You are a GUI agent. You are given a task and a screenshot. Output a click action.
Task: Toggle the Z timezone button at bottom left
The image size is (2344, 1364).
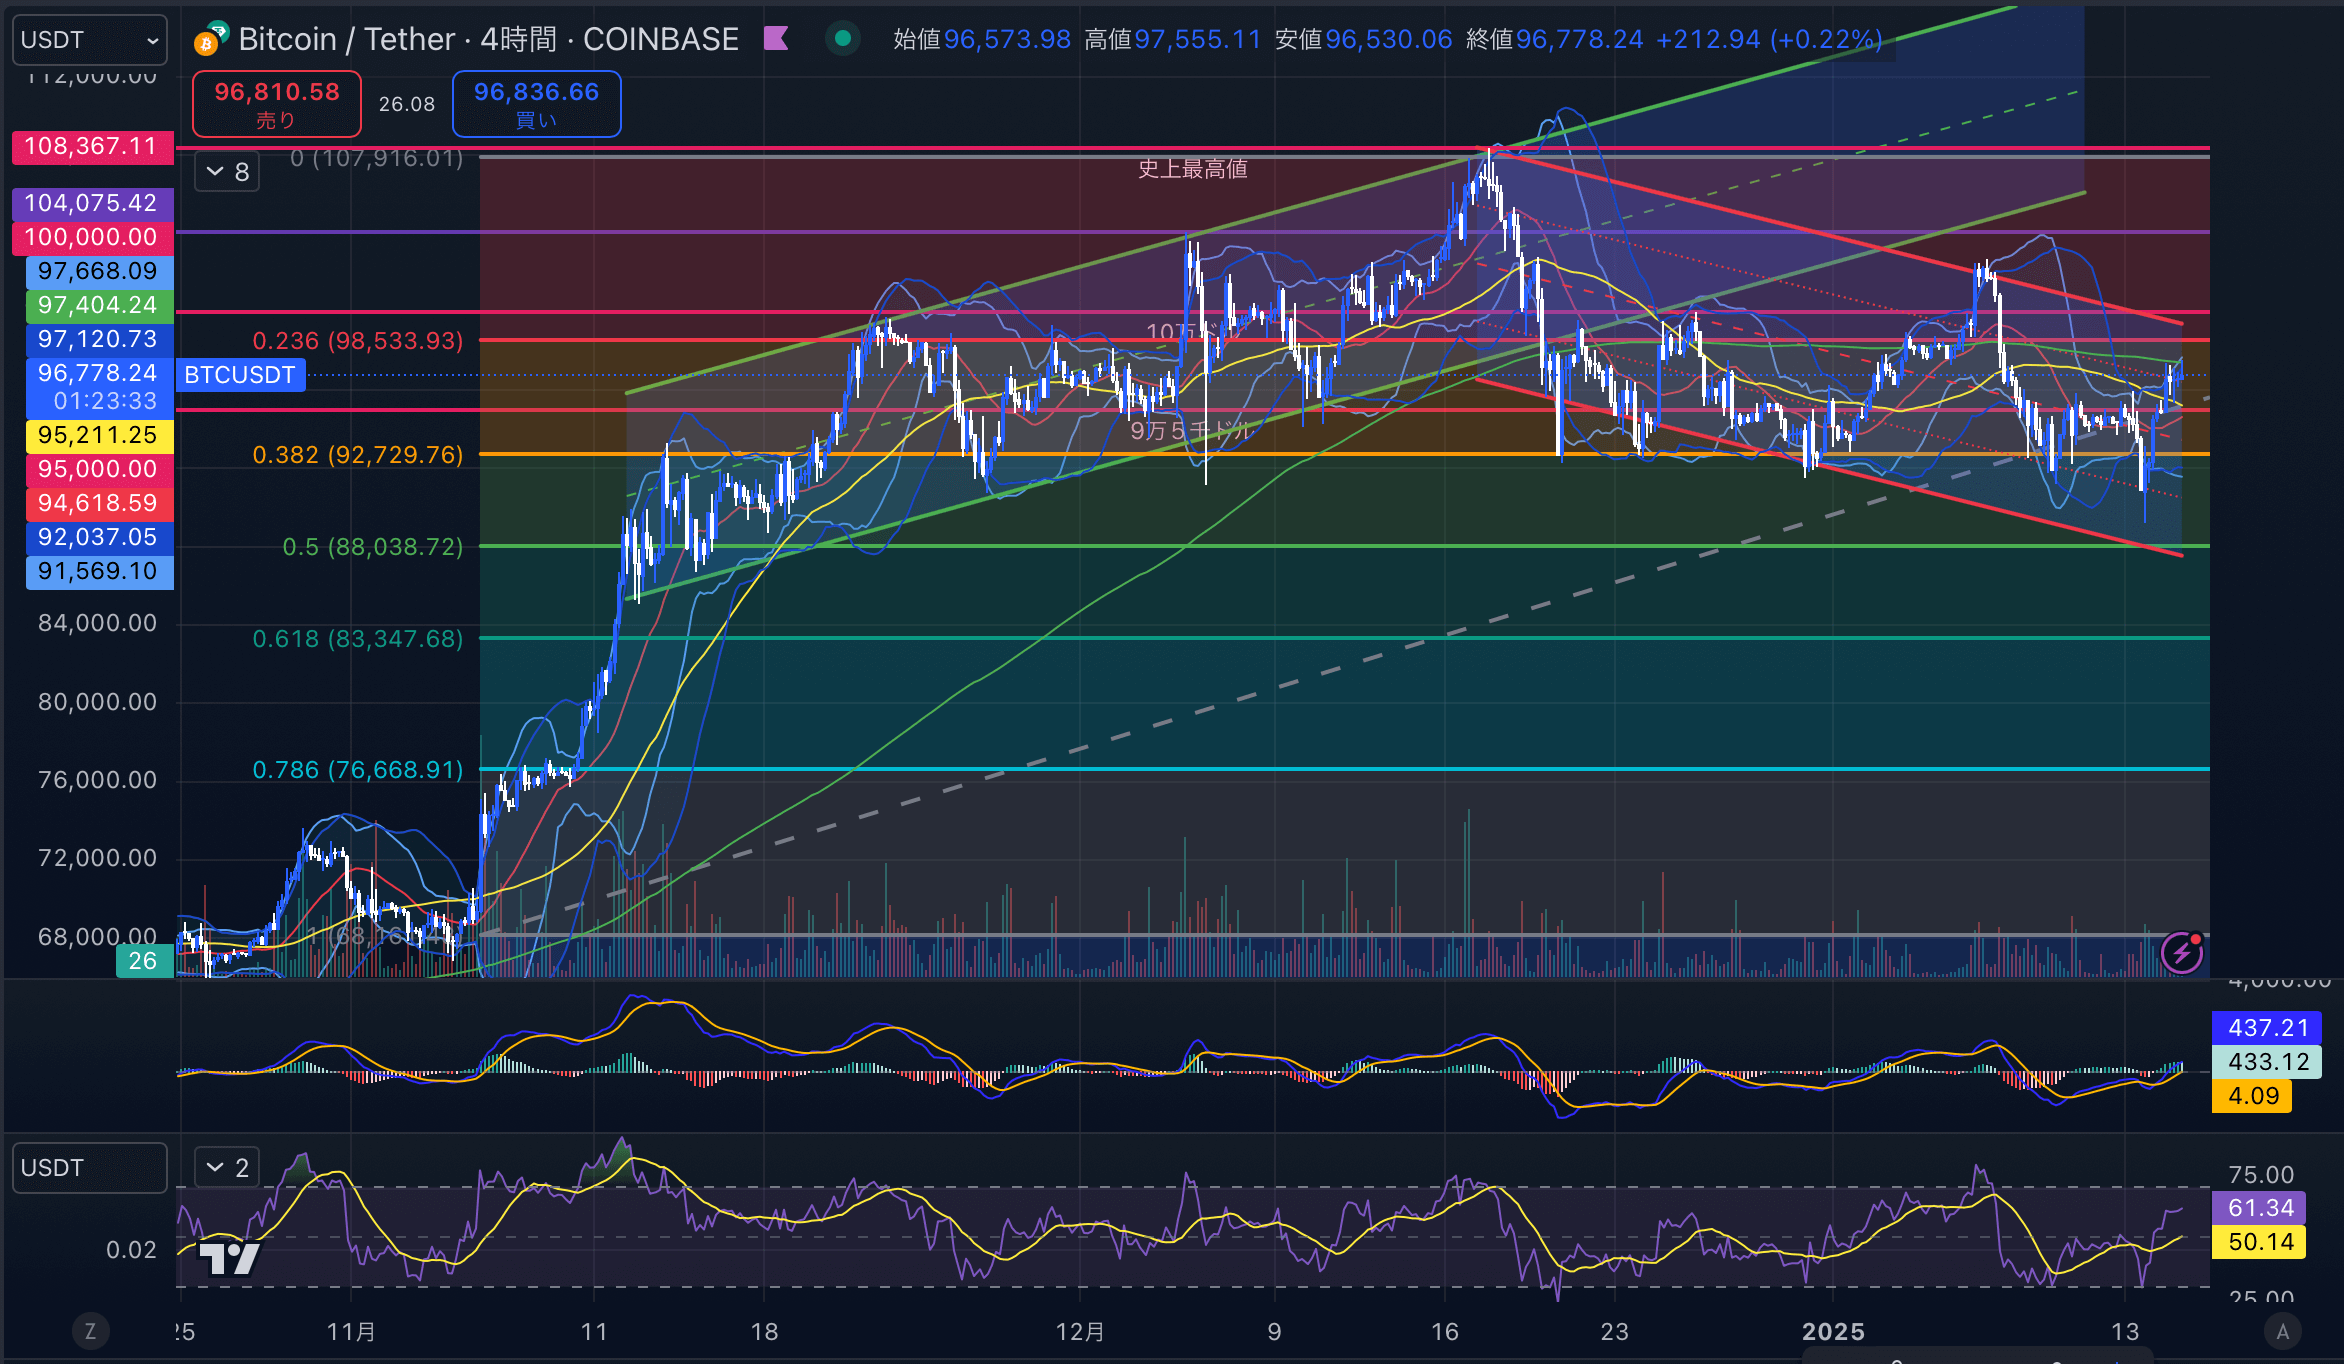90,1331
